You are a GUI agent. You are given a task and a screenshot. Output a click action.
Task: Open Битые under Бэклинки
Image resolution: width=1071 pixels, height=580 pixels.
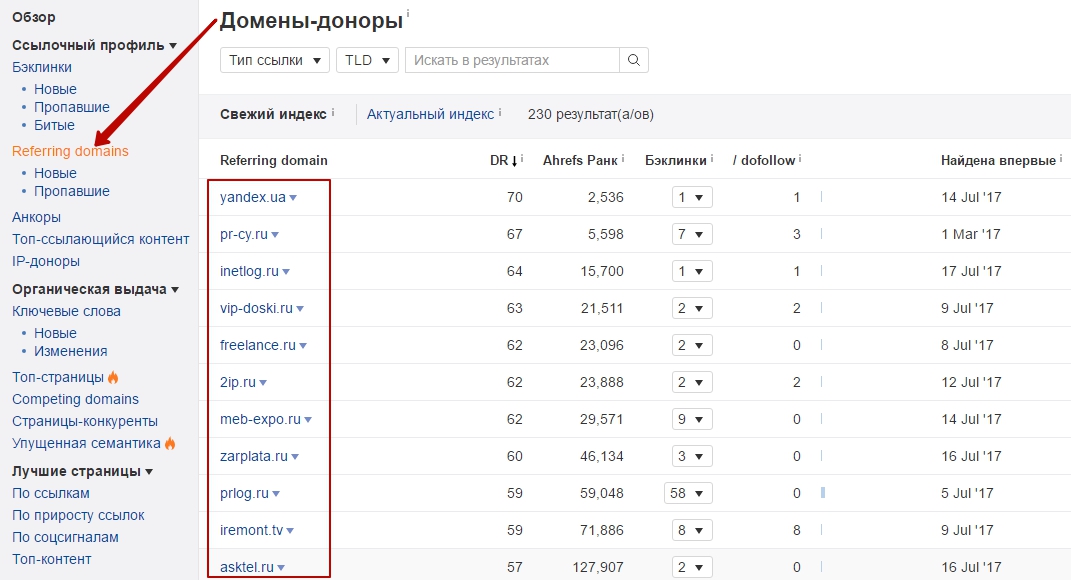click(54, 125)
